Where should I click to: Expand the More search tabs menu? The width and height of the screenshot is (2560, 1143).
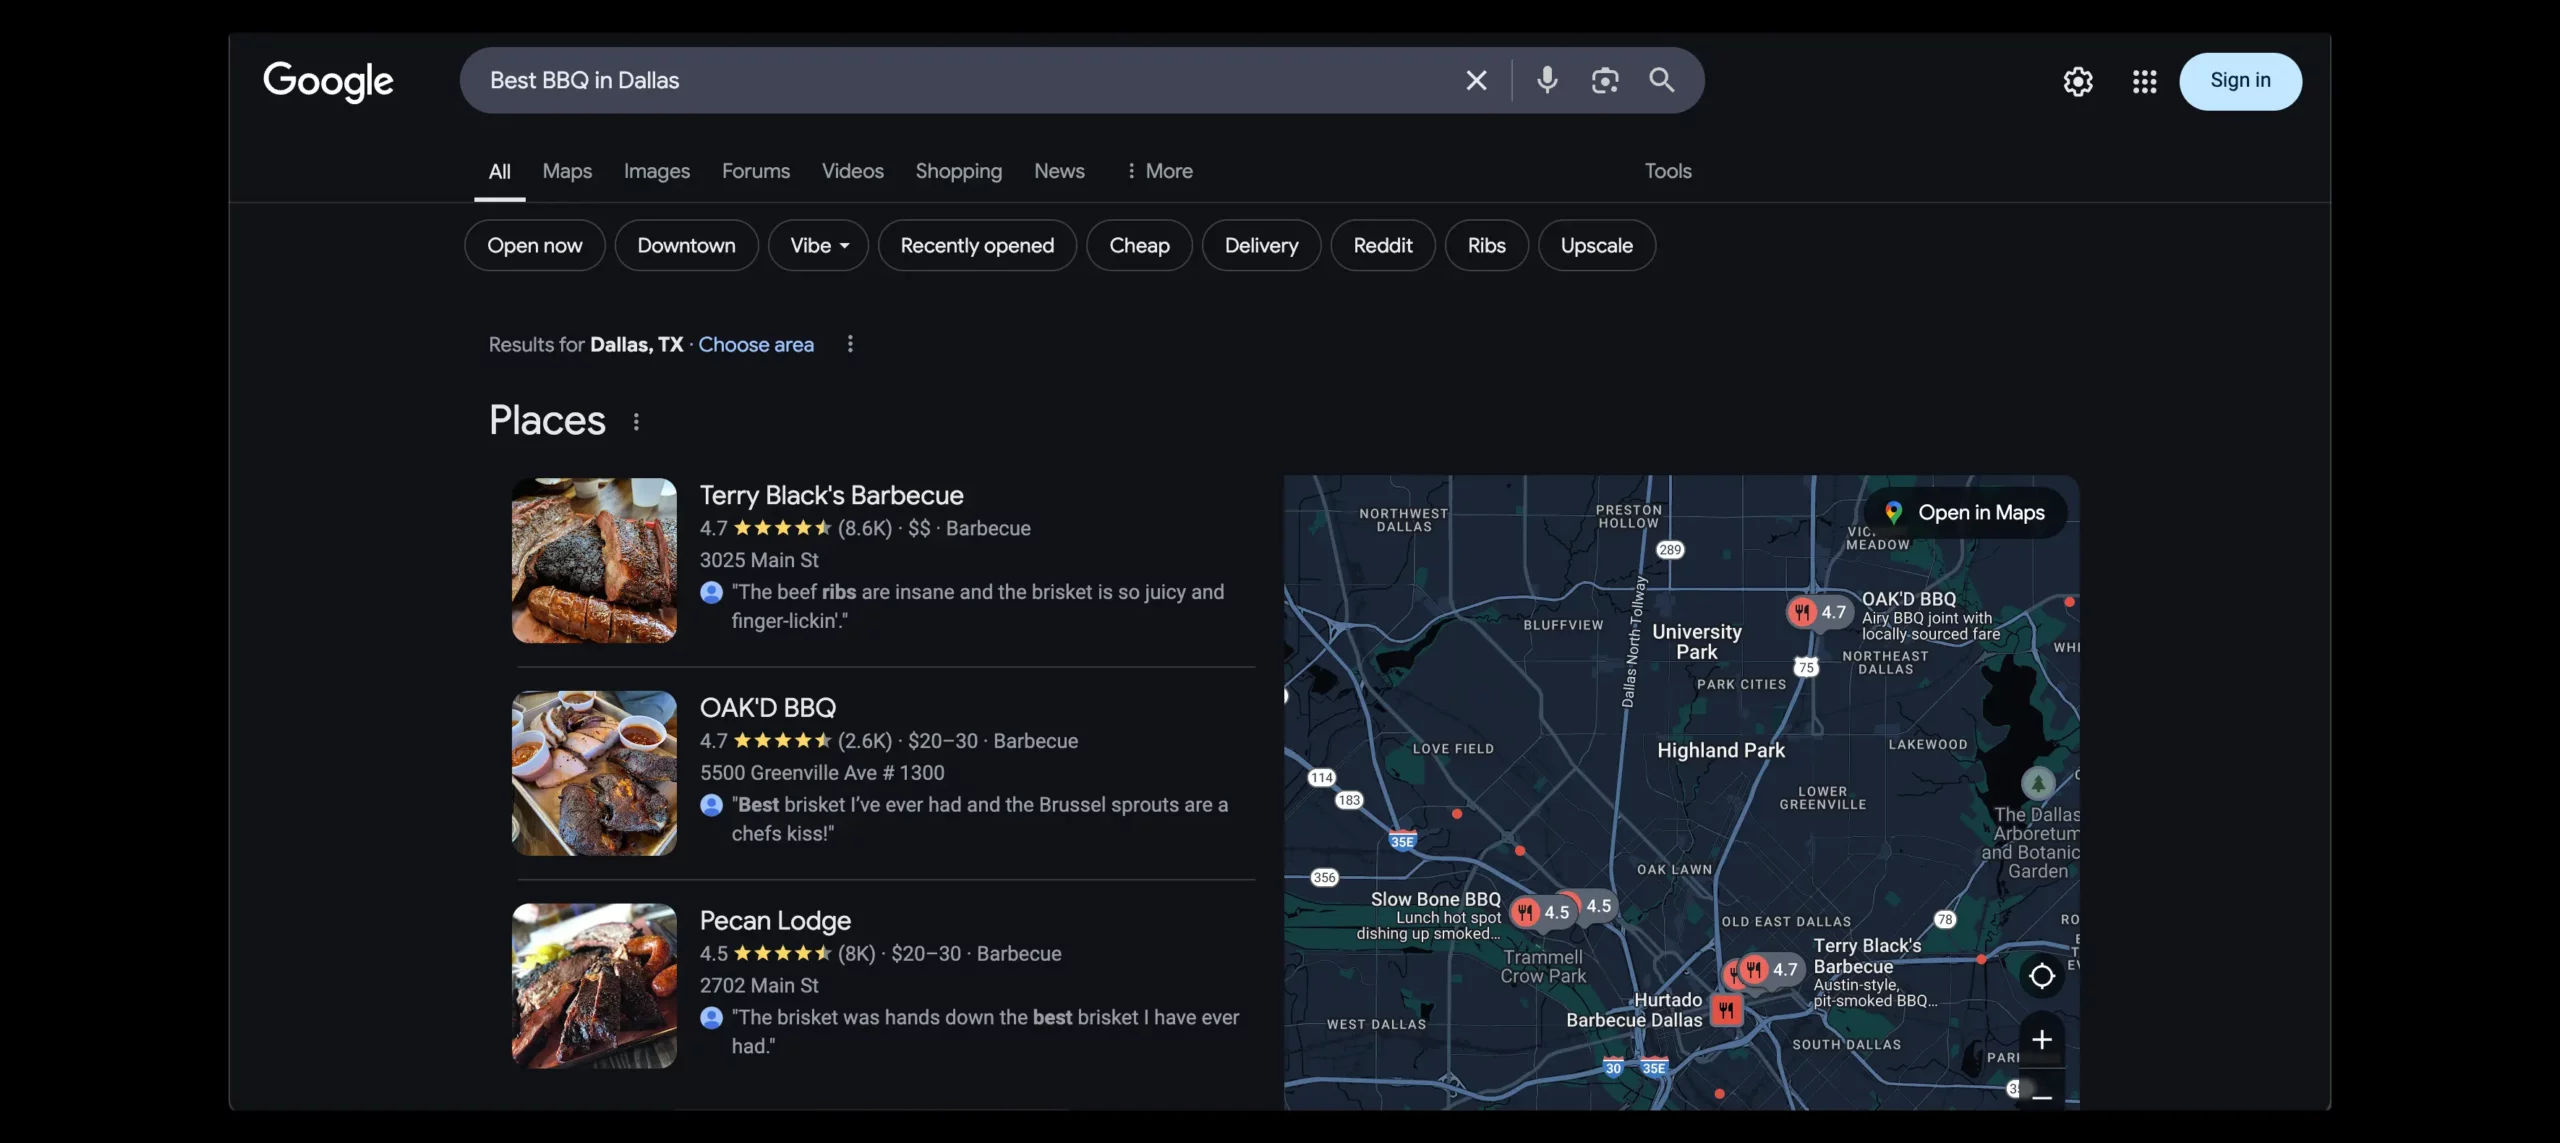1159,171
